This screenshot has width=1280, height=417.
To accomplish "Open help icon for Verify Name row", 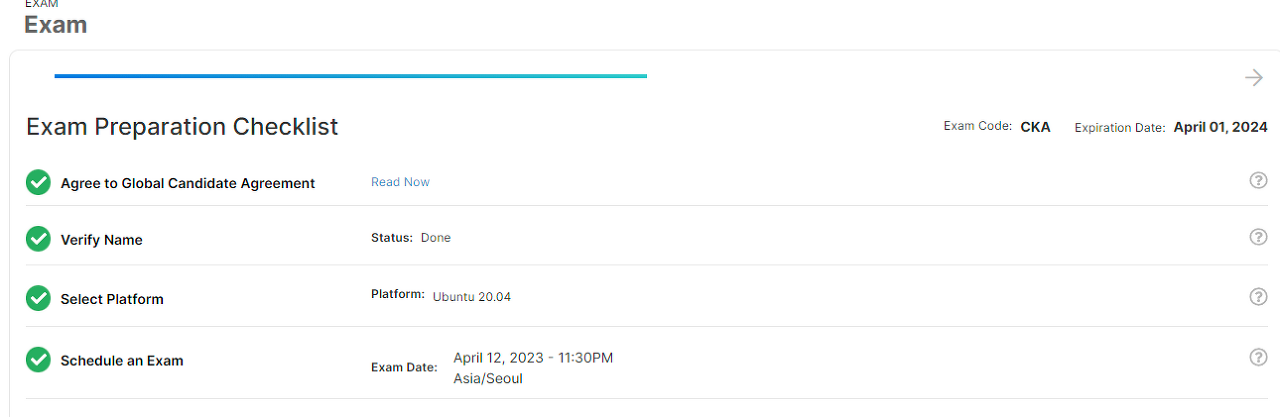I will click(x=1259, y=237).
